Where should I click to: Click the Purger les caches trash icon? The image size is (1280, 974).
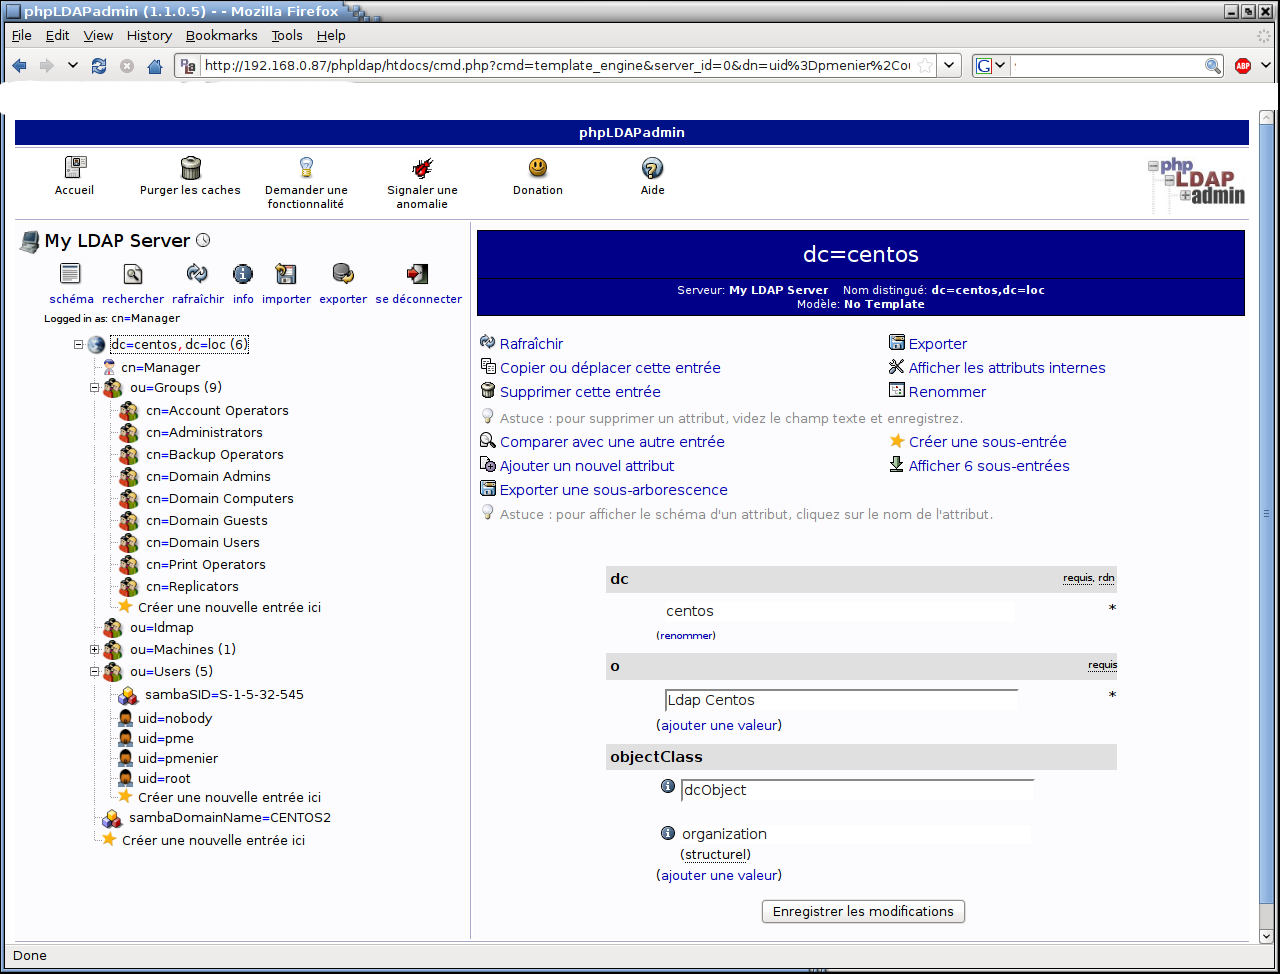point(190,168)
